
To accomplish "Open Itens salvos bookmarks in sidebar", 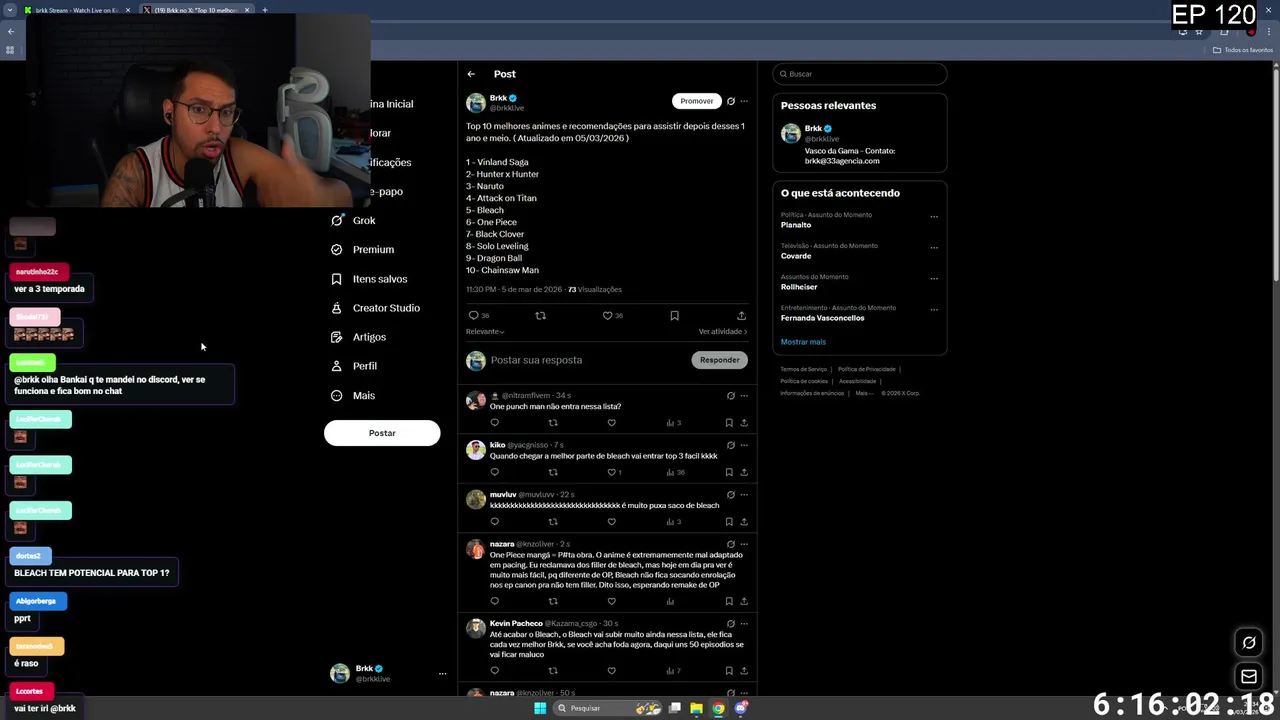I will tap(369, 279).
